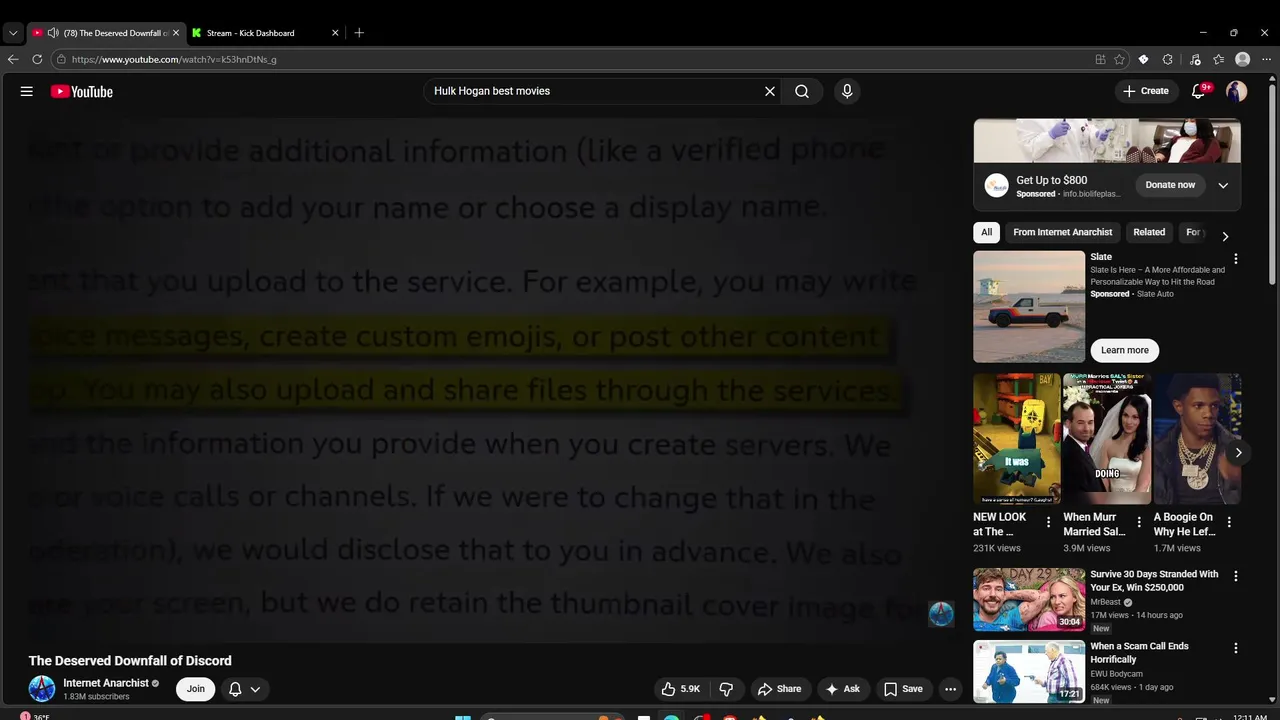1280x720 pixels.
Task: Clear the search box text
Action: 770,91
